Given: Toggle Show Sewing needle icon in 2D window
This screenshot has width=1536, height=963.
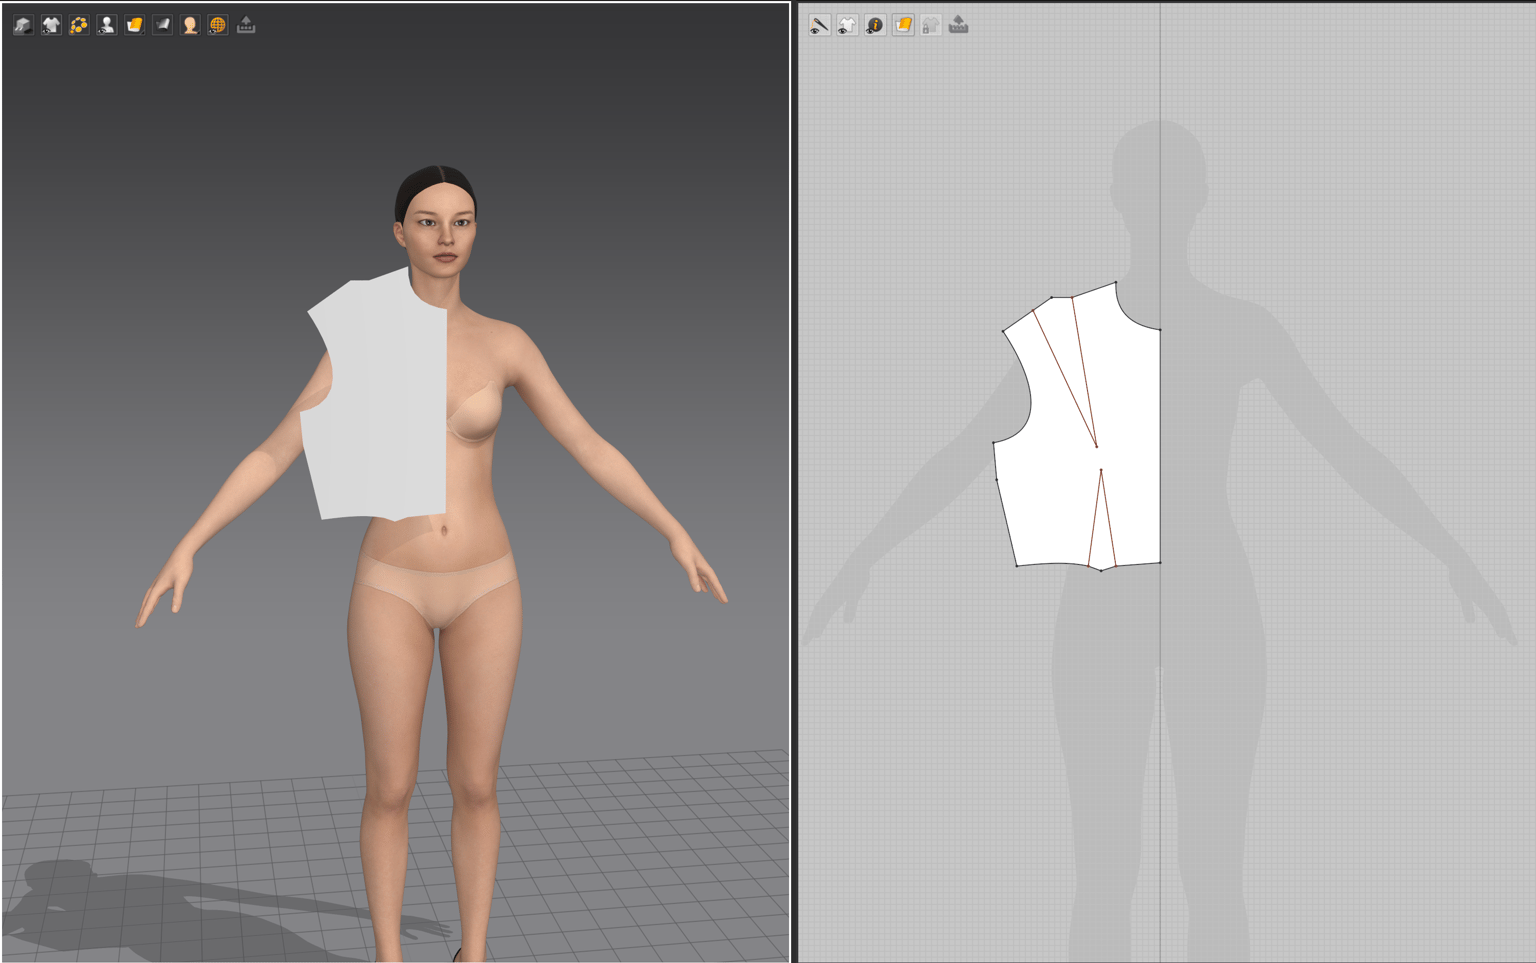Looking at the screenshot, I should click(819, 25).
